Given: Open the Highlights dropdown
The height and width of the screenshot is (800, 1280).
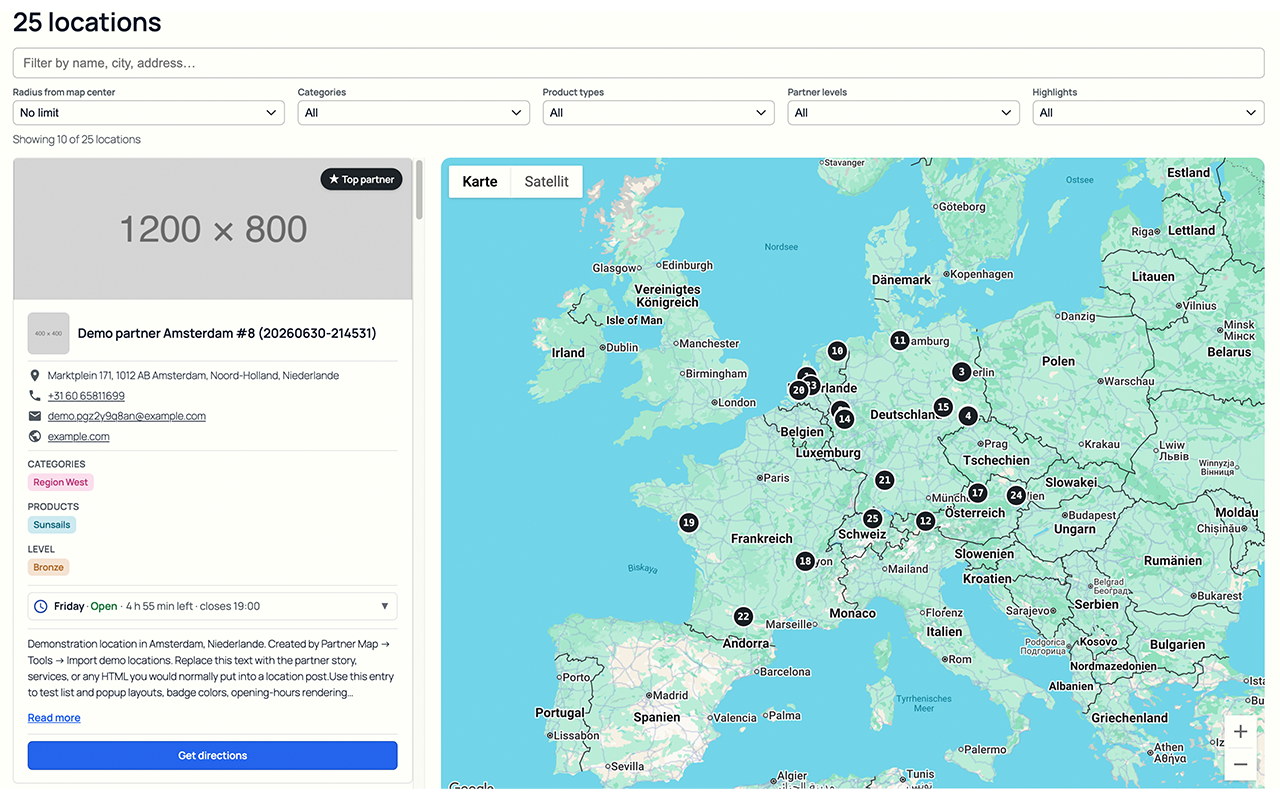Looking at the screenshot, I should 1148,113.
